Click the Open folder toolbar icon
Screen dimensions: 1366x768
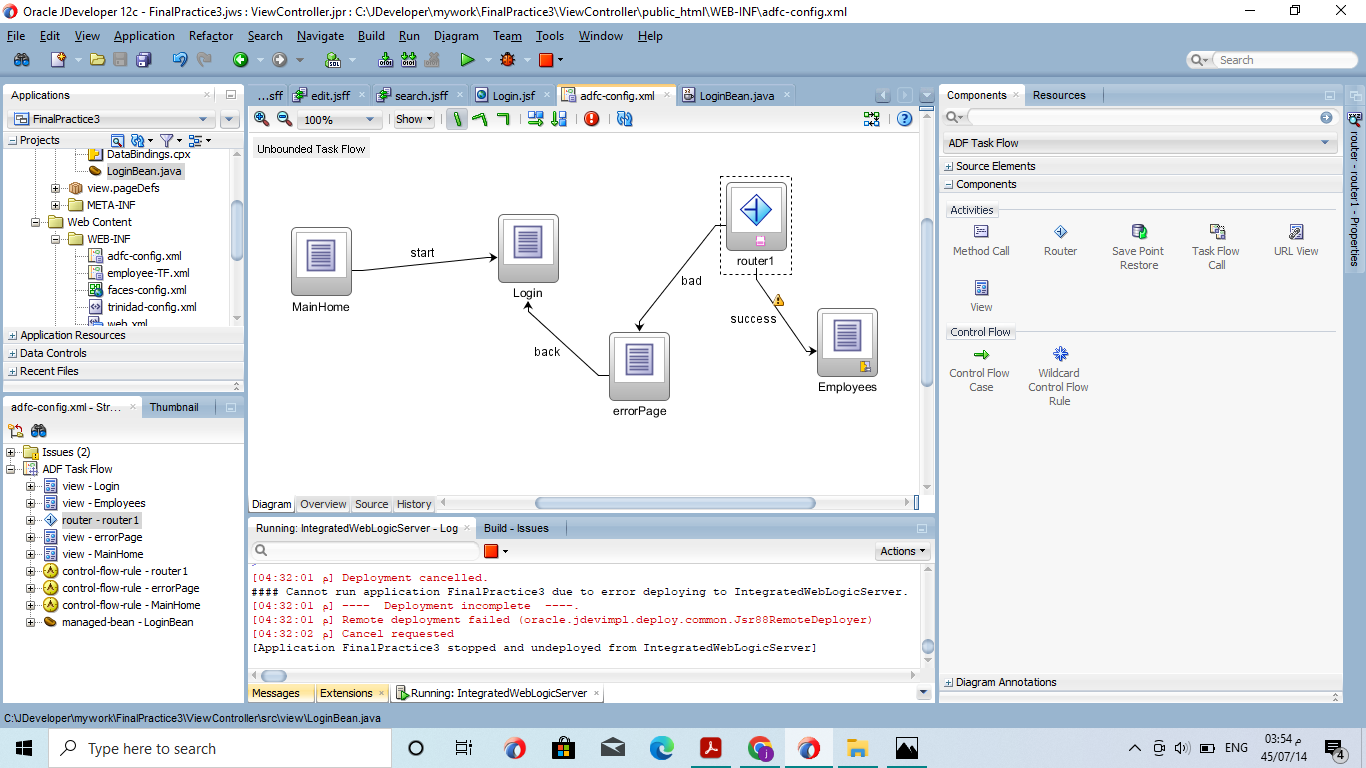coord(97,60)
